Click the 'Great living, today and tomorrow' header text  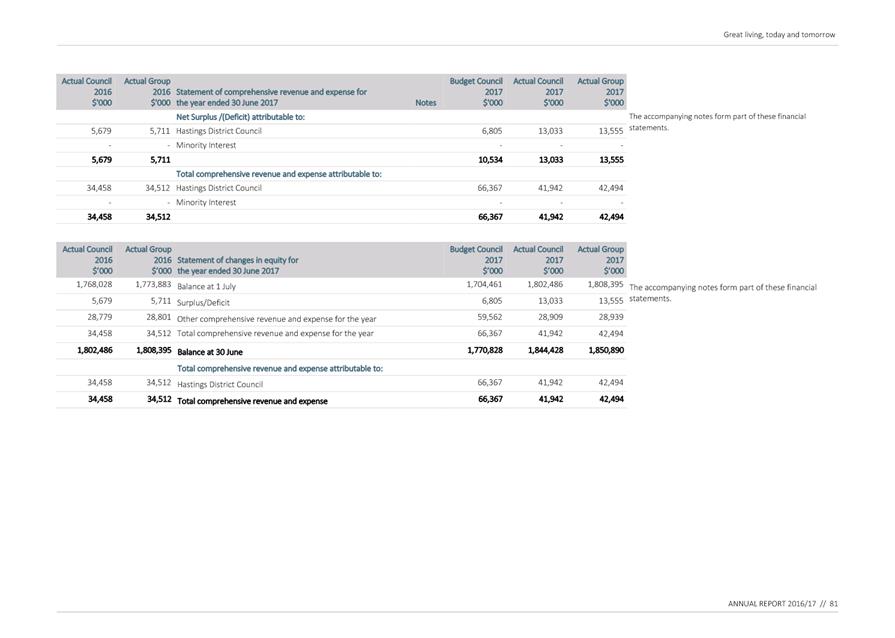pyautogui.click(x=779, y=35)
